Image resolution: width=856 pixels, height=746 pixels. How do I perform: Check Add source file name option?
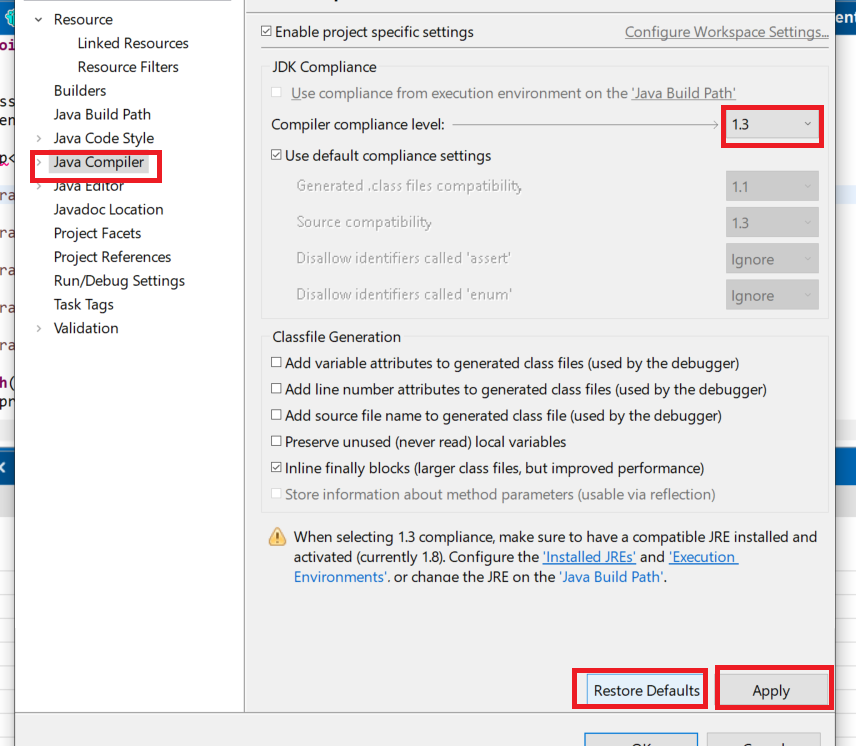(277, 416)
